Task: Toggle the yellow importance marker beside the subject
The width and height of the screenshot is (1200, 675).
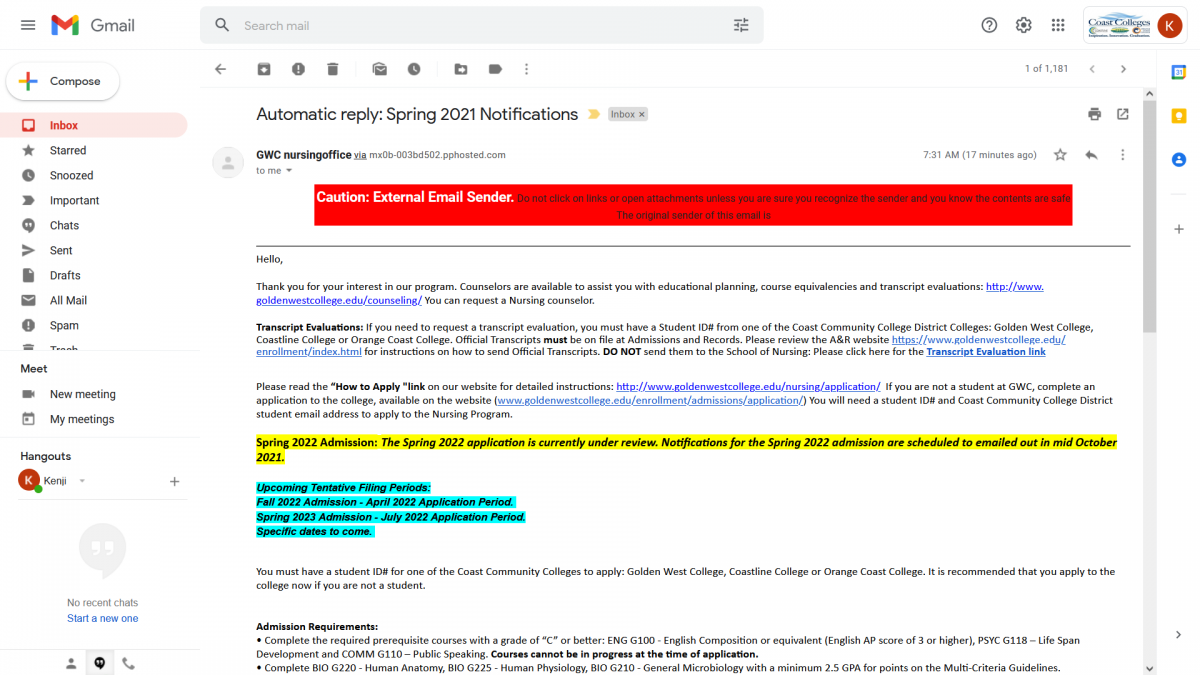Action: coord(594,114)
